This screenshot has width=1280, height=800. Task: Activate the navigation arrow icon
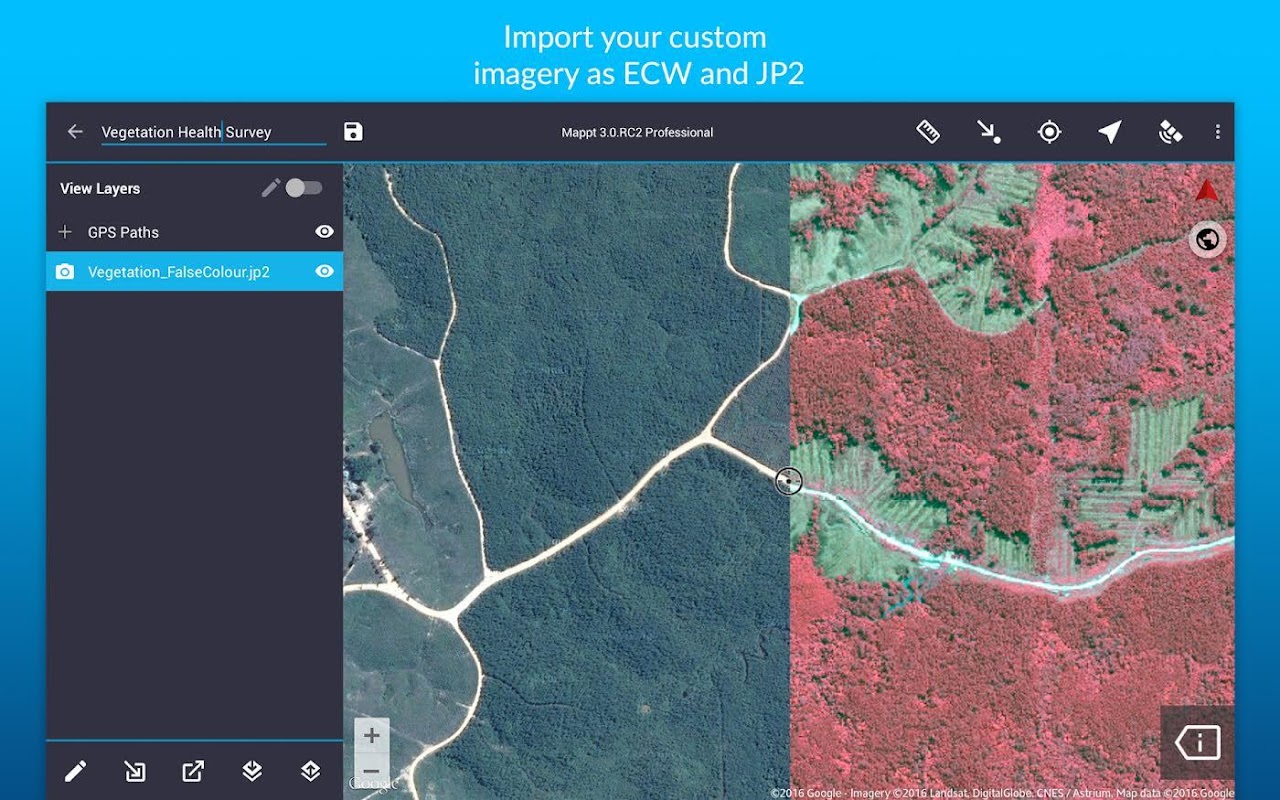1110,132
